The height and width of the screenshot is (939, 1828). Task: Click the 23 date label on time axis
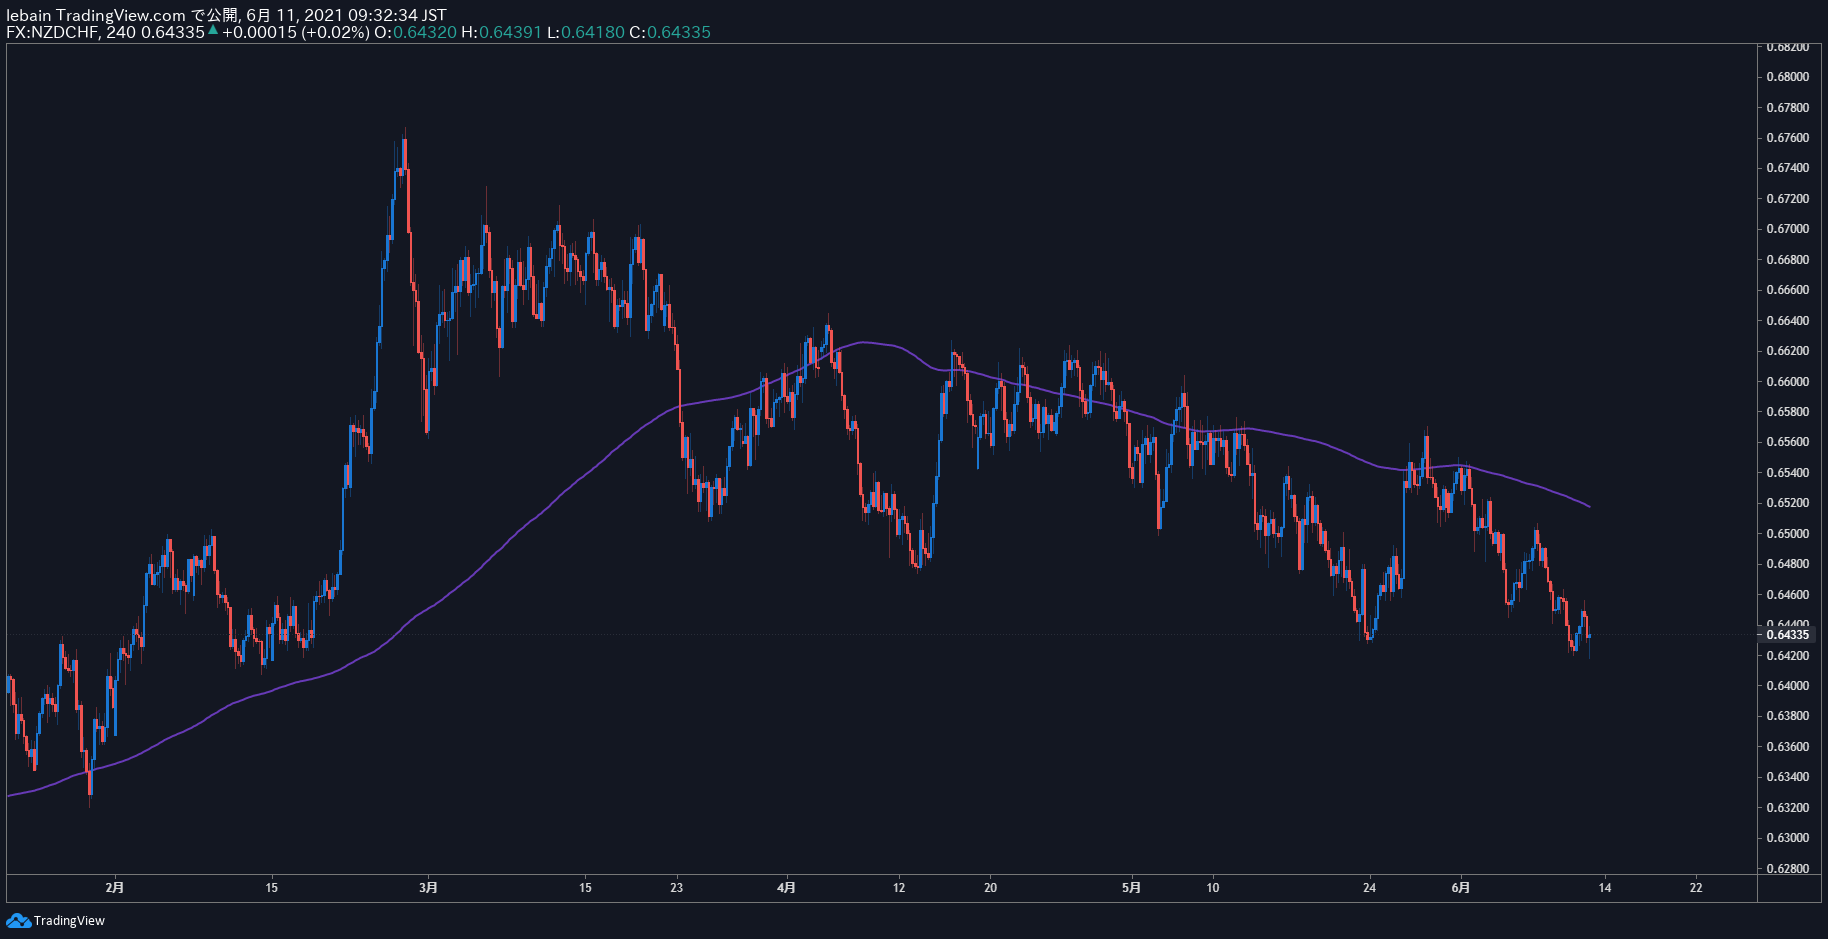tap(677, 887)
